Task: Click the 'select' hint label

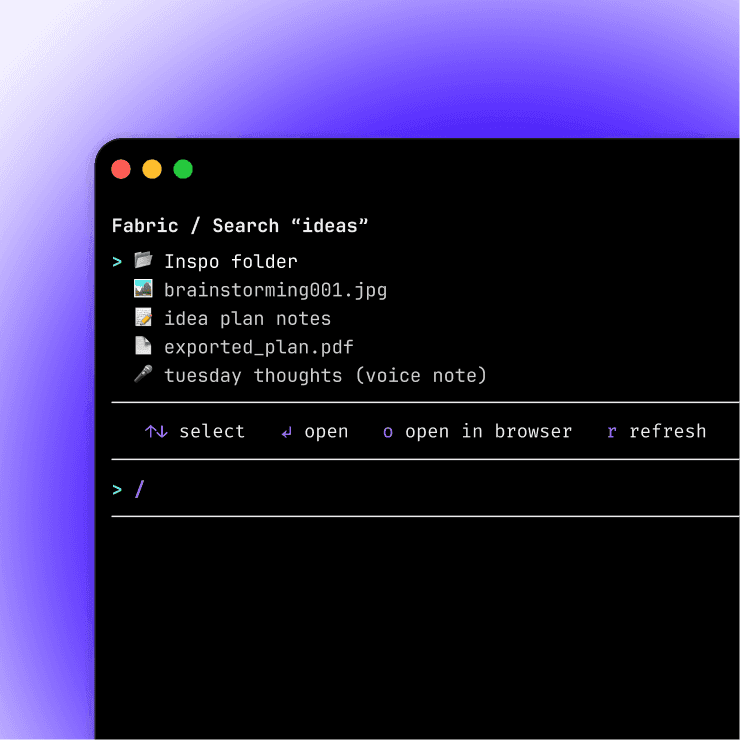Action: point(212,431)
